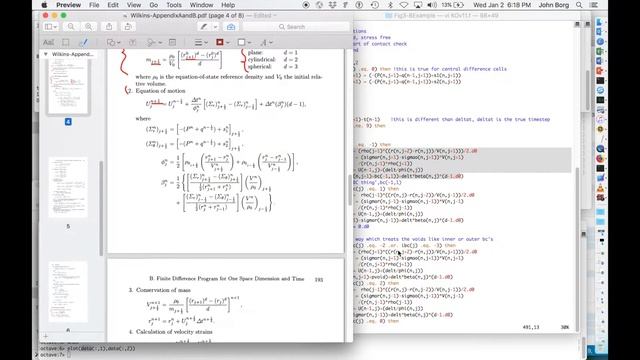Open the Help menu

(x=228, y=5)
